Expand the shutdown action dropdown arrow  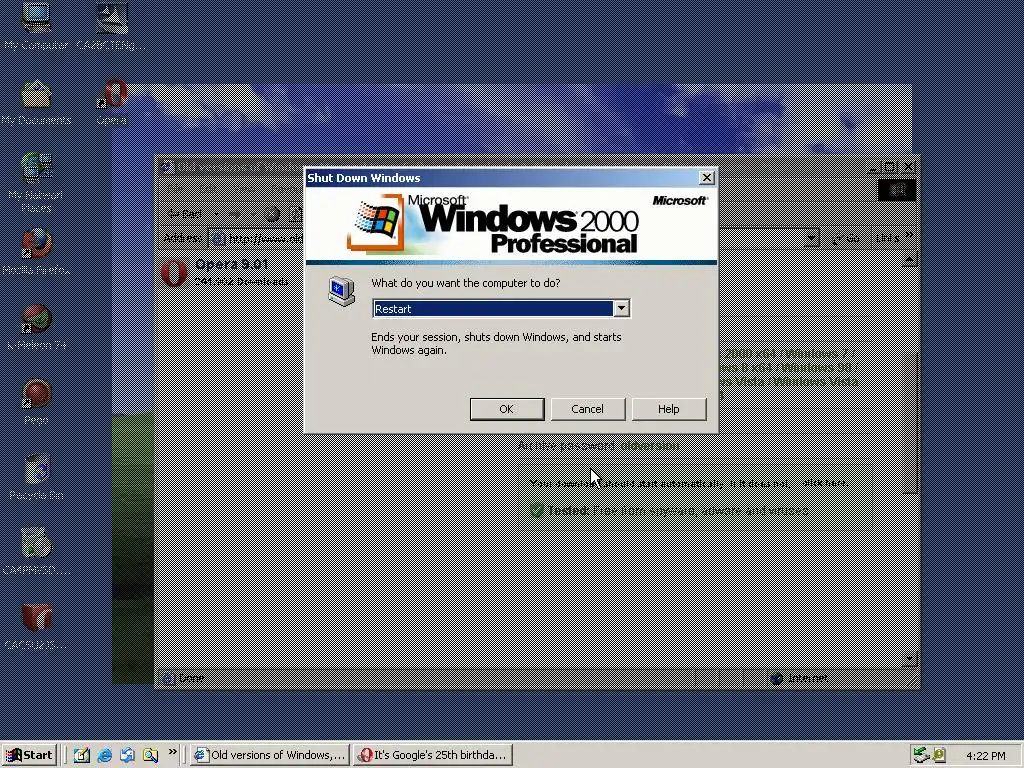click(621, 308)
